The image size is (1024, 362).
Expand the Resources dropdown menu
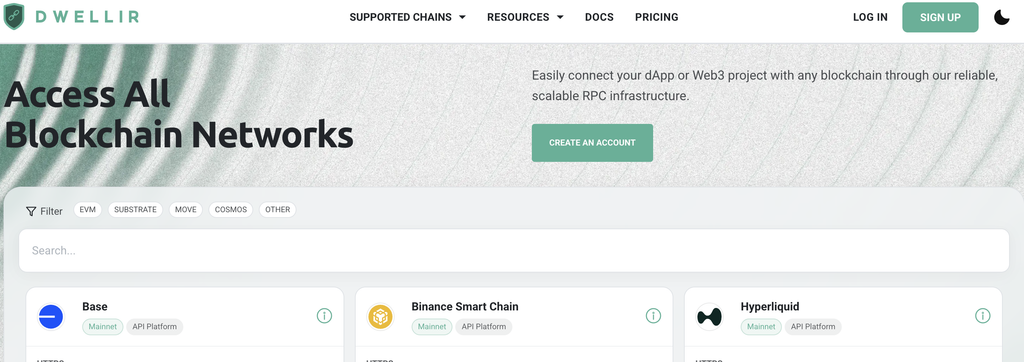525,18
